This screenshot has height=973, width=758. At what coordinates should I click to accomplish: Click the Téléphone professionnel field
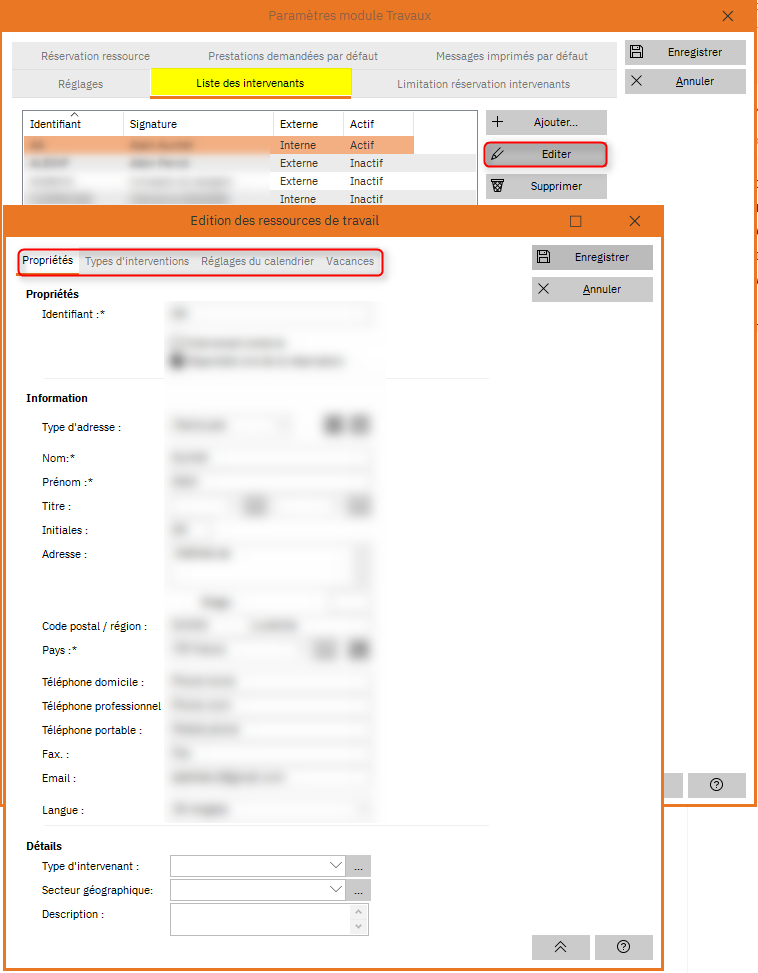tap(270, 706)
